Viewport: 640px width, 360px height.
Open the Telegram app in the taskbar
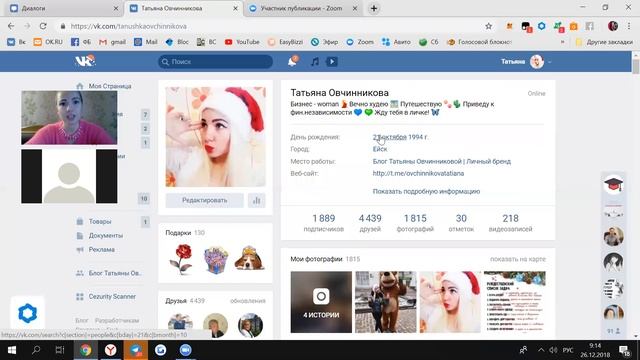pos(136,350)
